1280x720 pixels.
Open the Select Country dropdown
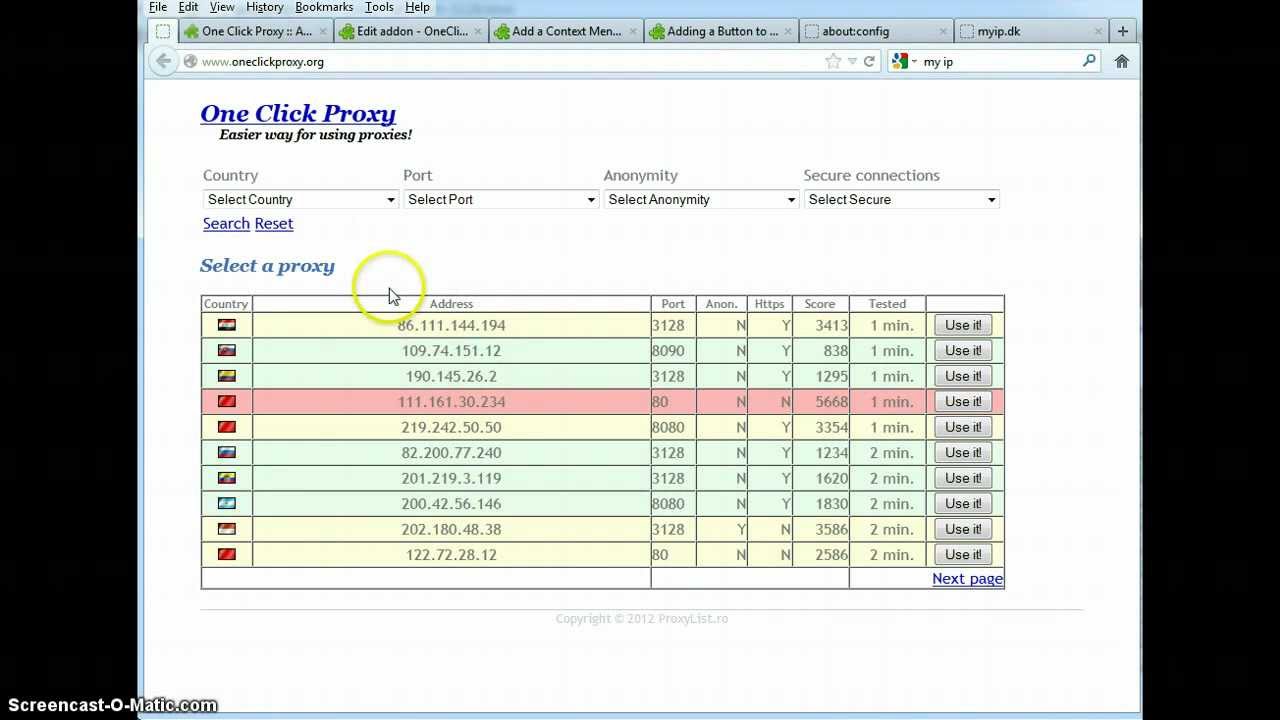point(301,199)
